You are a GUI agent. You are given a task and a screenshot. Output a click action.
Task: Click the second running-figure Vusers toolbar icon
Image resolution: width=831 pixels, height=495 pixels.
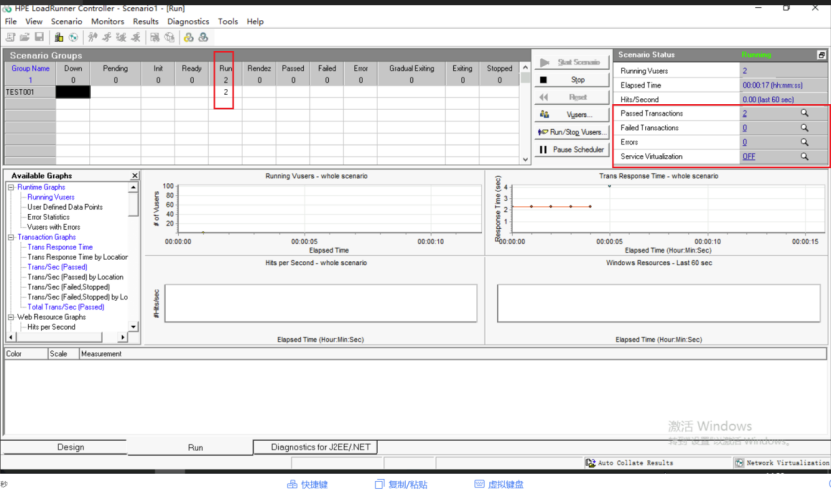[107, 37]
